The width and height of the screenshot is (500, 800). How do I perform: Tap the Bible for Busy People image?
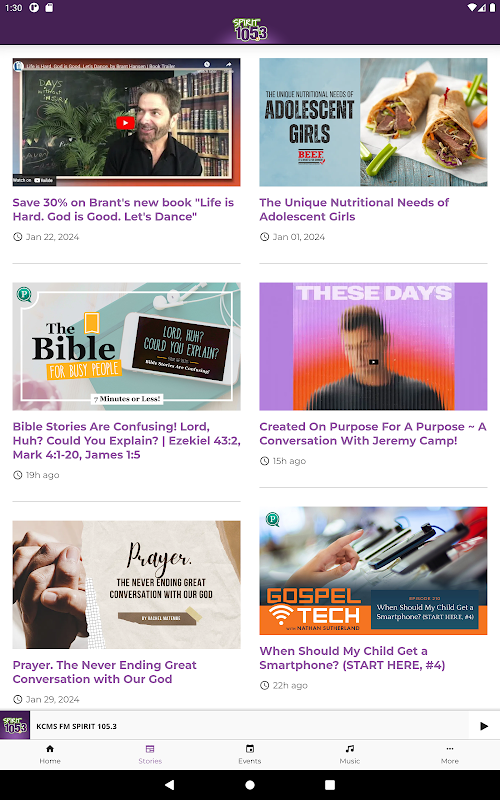pyautogui.click(x=127, y=346)
